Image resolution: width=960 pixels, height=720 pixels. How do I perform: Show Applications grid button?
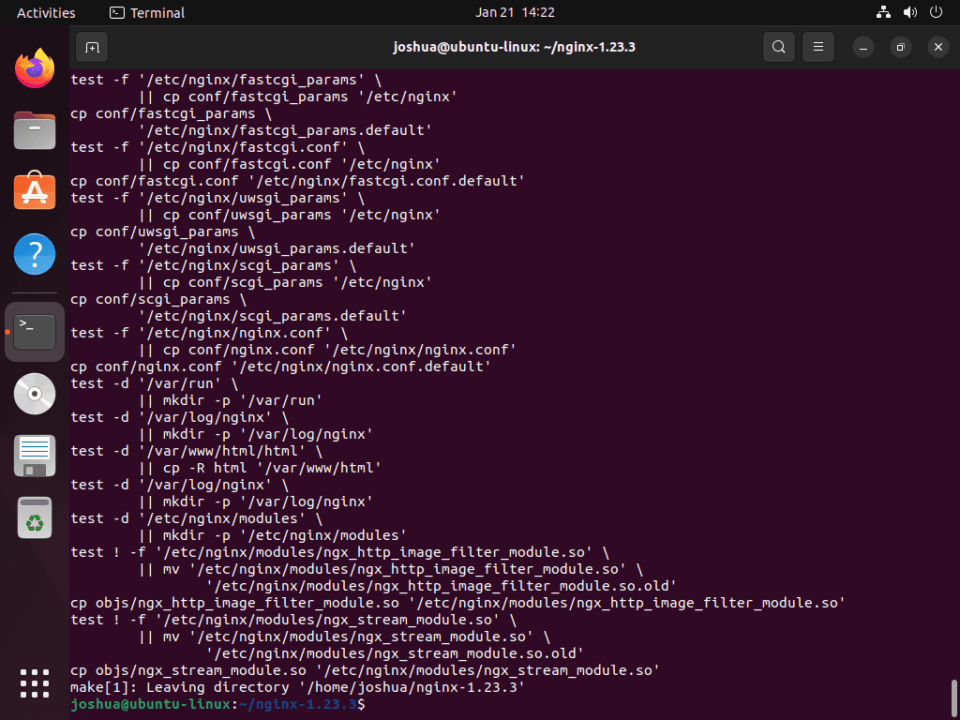(34, 683)
